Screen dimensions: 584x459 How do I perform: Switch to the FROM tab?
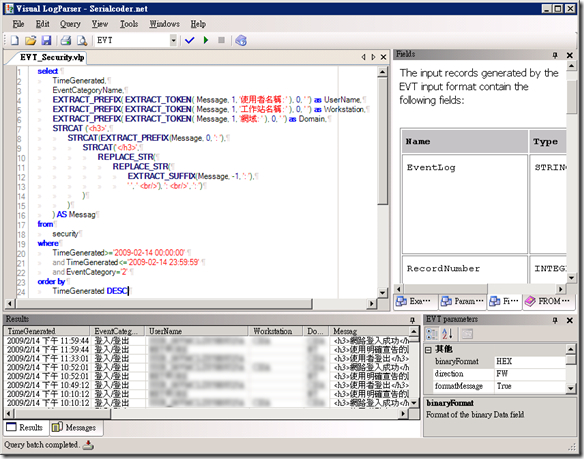click(x=548, y=301)
